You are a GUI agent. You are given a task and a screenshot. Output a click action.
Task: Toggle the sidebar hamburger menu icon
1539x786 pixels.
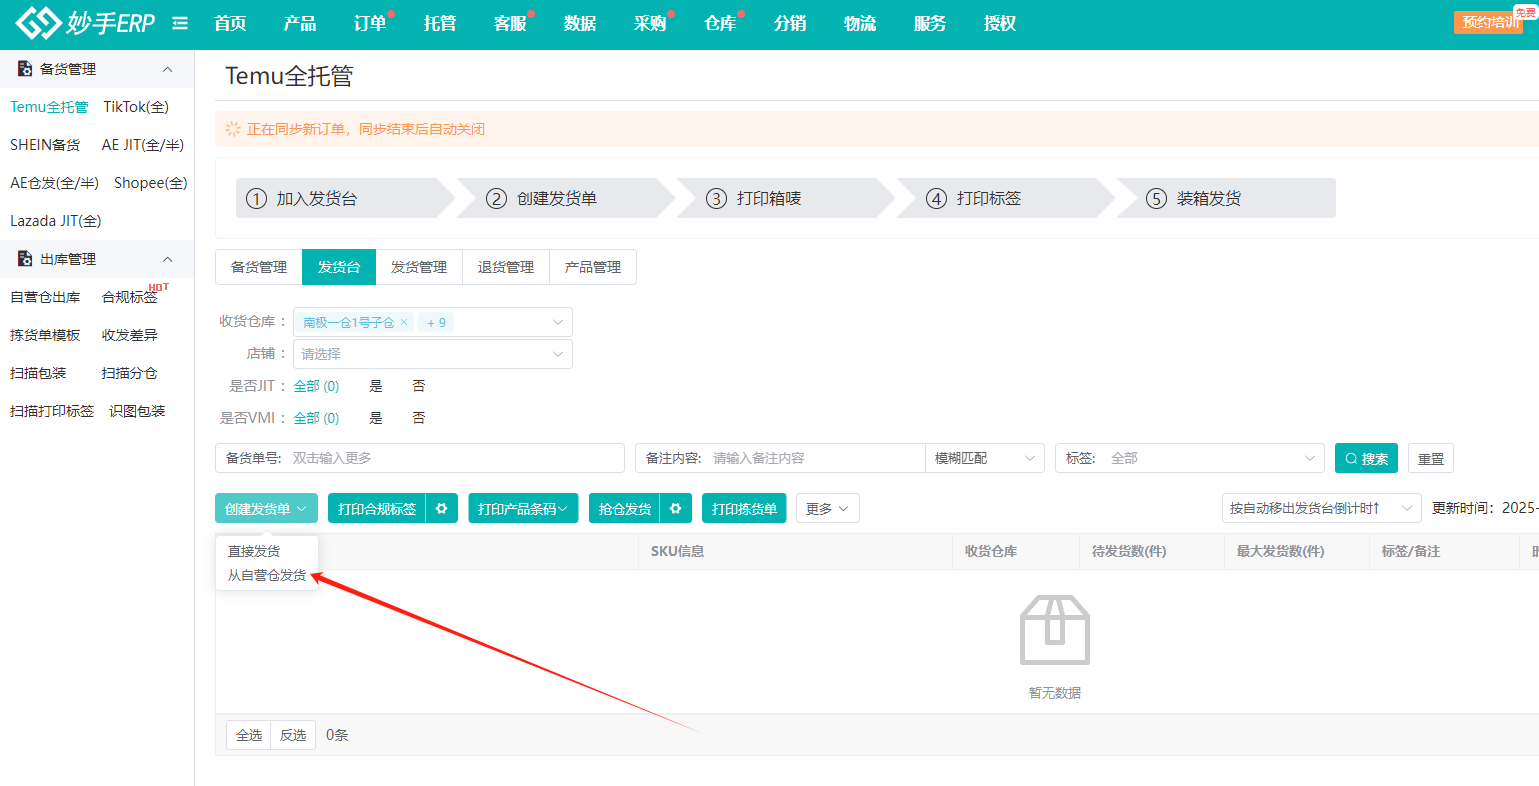(180, 23)
